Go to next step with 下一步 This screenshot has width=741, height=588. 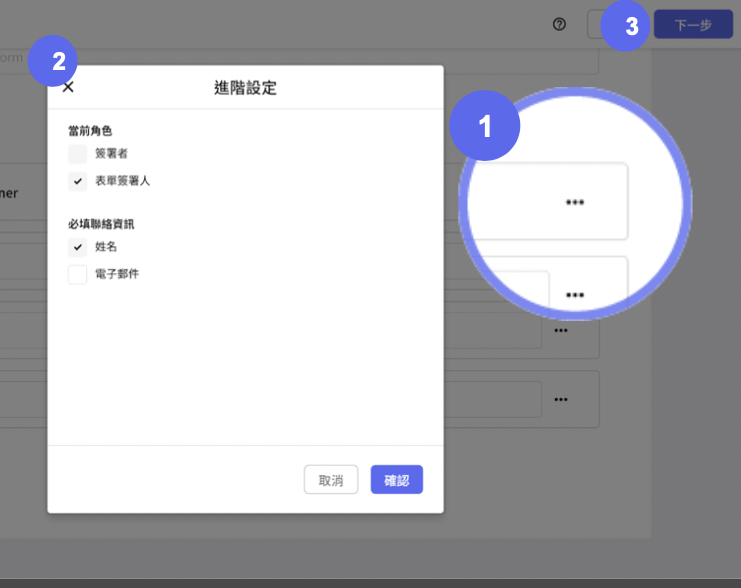click(693, 25)
